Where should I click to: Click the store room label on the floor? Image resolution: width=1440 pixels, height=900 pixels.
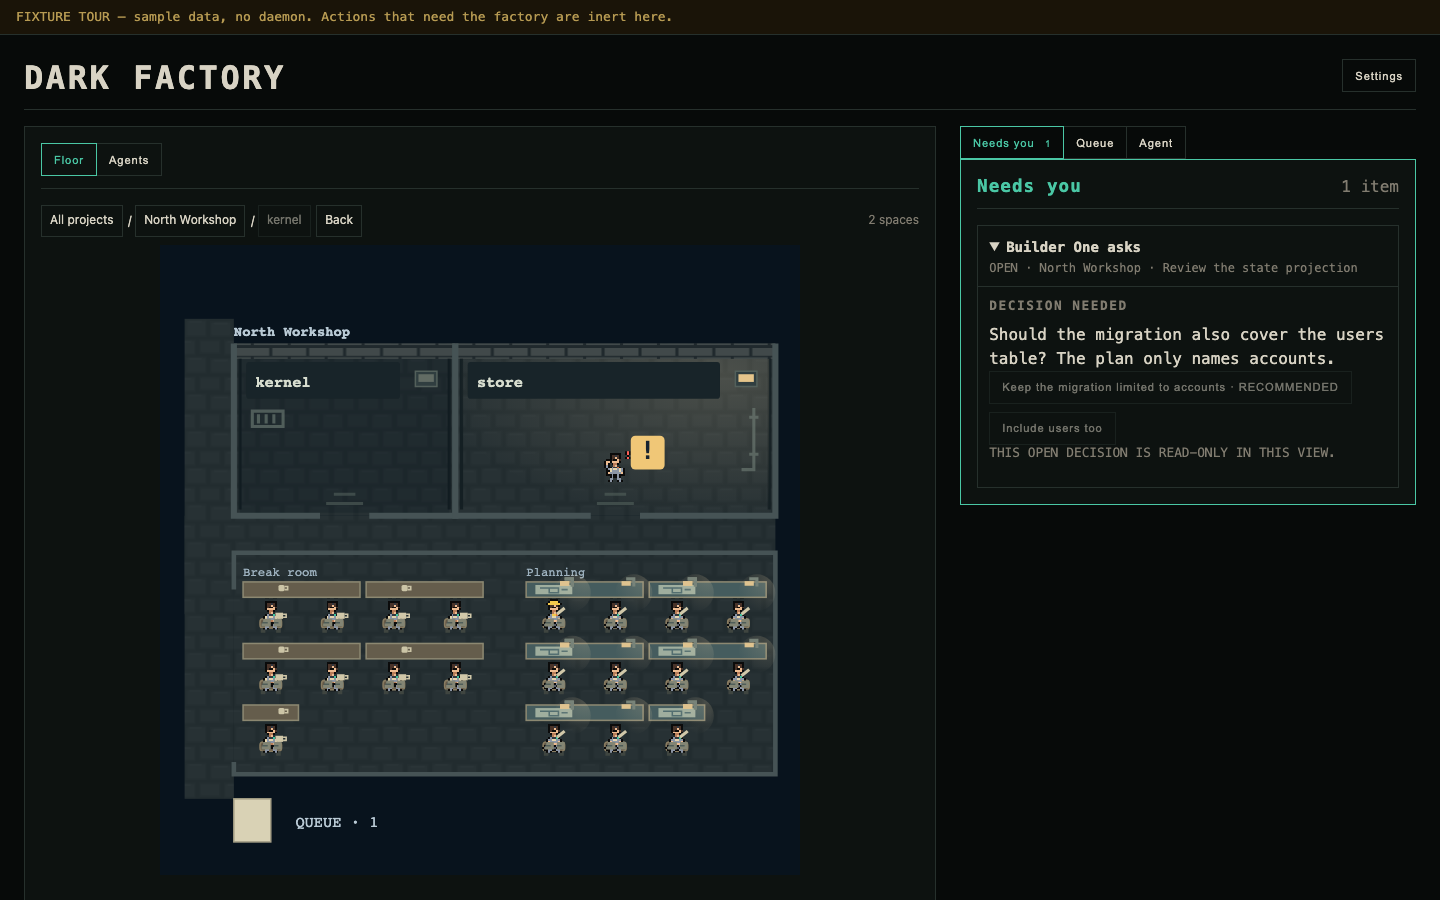click(x=500, y=382)
